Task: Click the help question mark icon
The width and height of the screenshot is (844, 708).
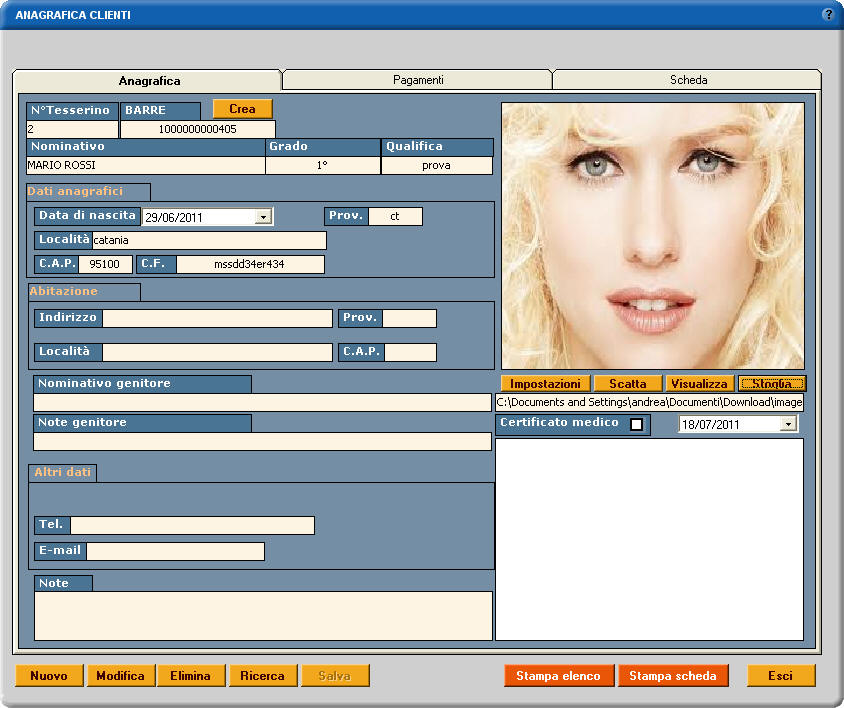Action: pyautogui.click(x=828, y=15)
